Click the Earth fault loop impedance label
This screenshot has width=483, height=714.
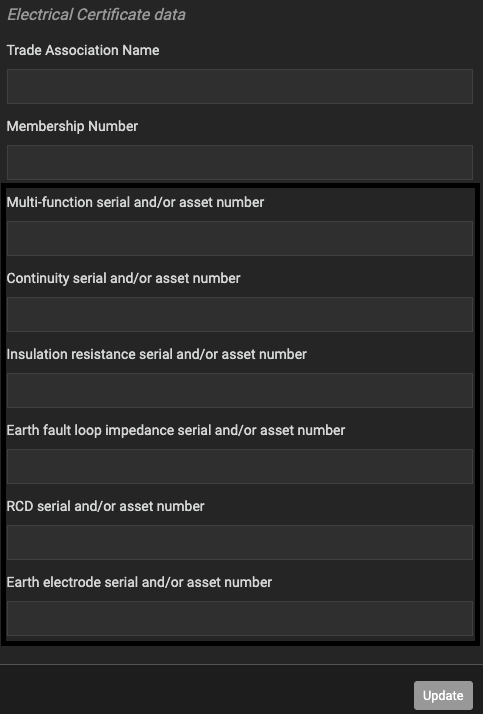click(x=176, y=430)
